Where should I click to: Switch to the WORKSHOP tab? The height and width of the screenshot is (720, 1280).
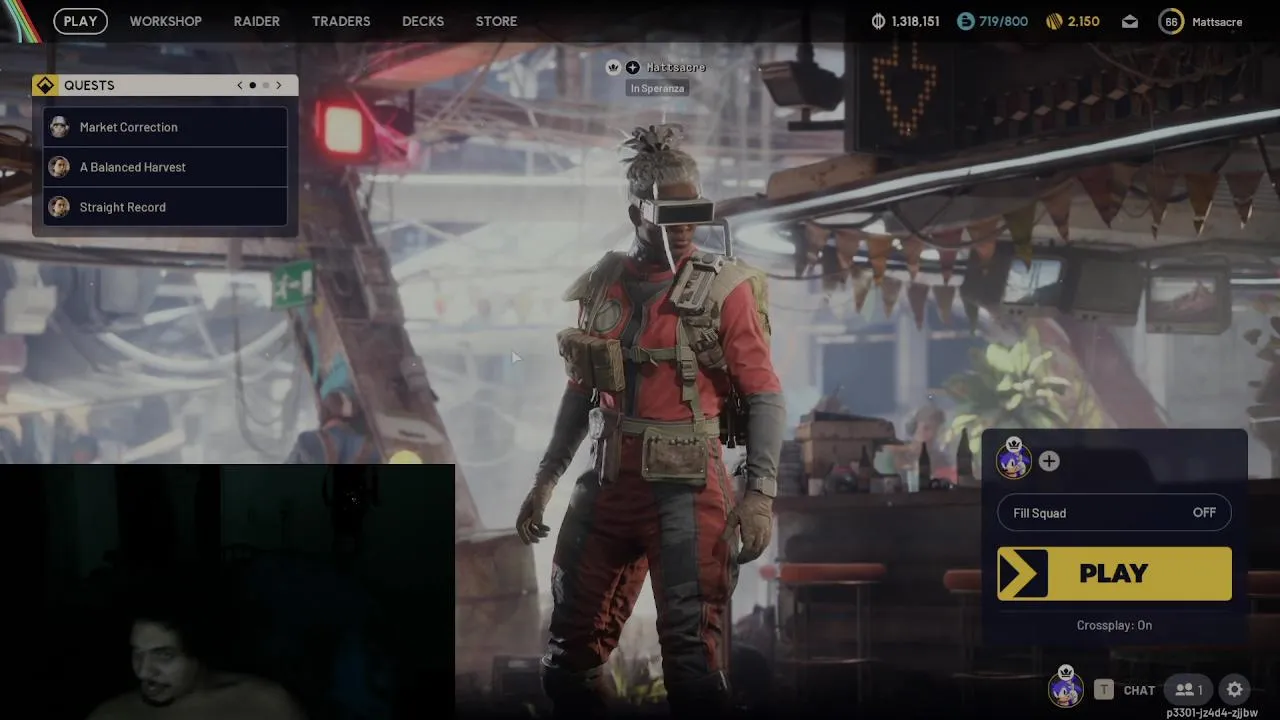(165, 21)
